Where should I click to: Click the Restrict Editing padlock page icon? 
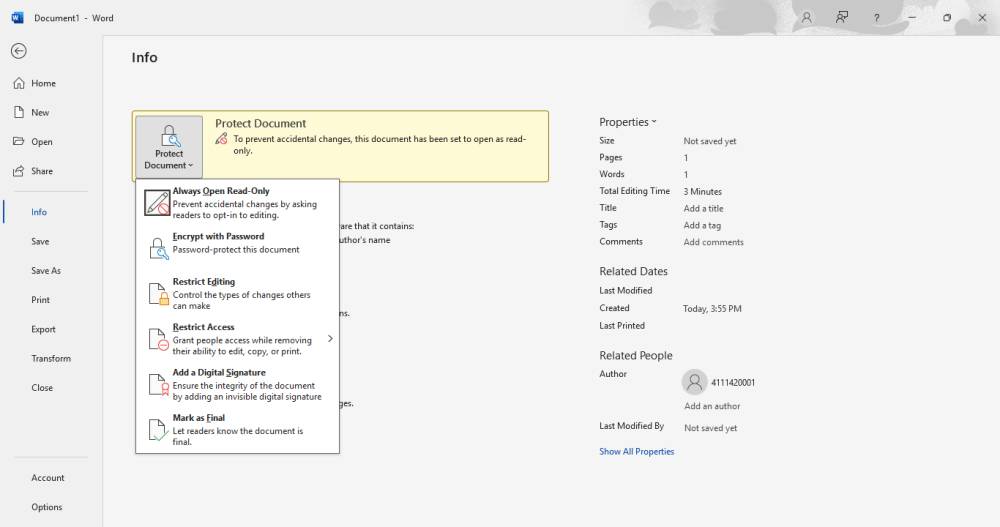pos(158,294)
